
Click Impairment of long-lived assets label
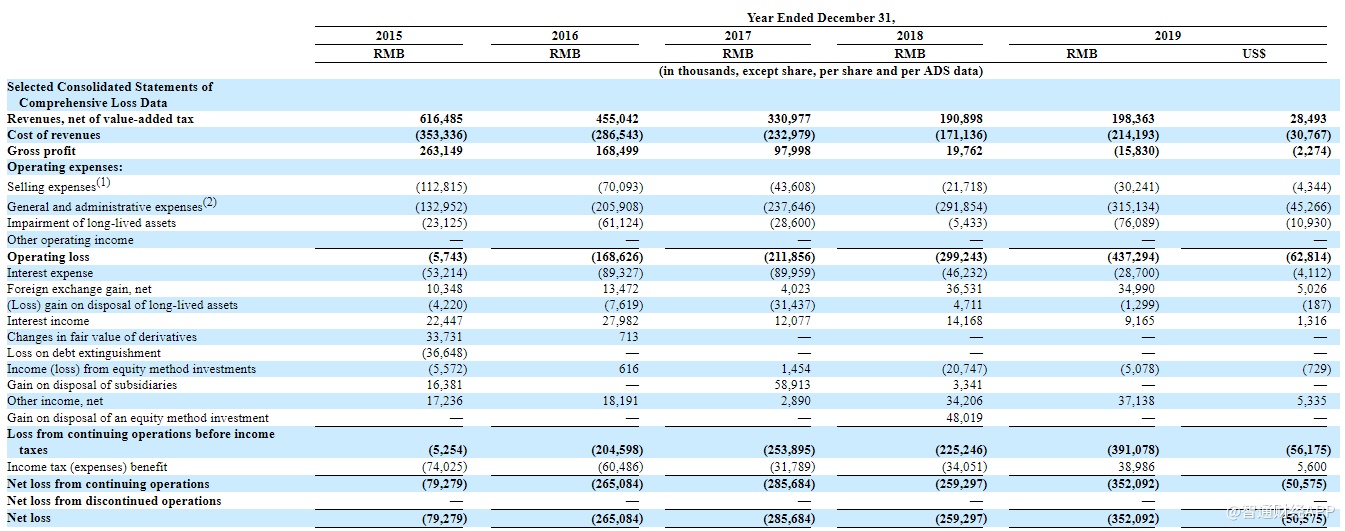click(91, 223)
